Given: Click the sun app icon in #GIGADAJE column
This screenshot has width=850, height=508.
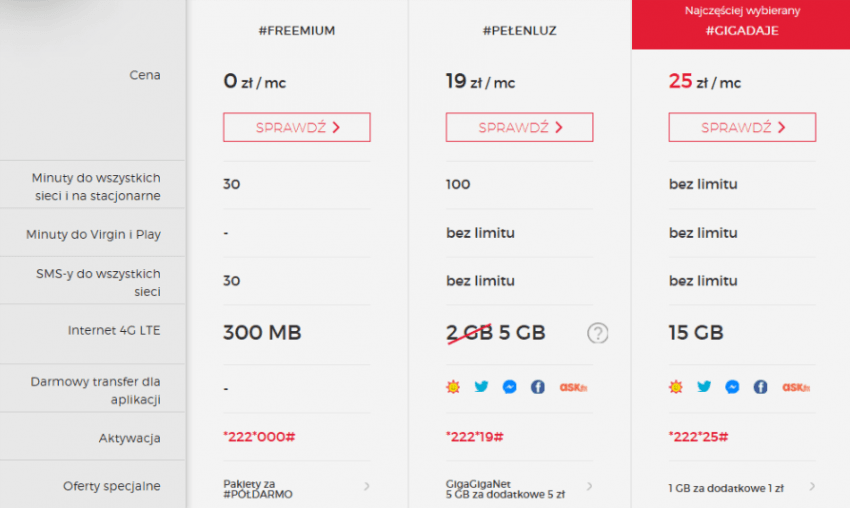Looking at the screenshot, I should [x=675, y=387].
